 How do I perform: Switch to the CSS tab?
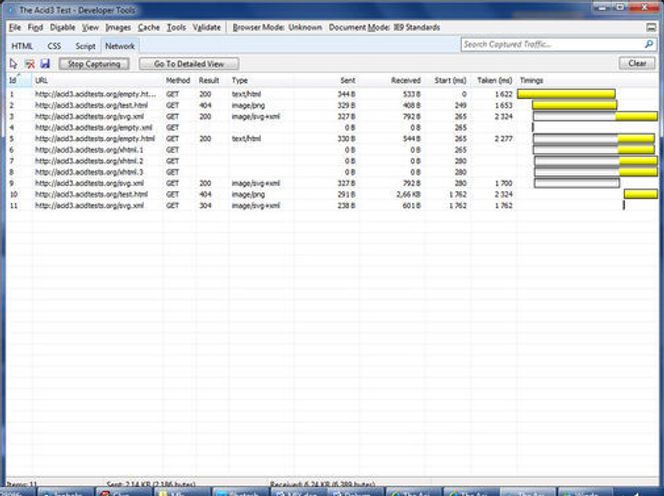pyautogui.click(x=54, y=46)
